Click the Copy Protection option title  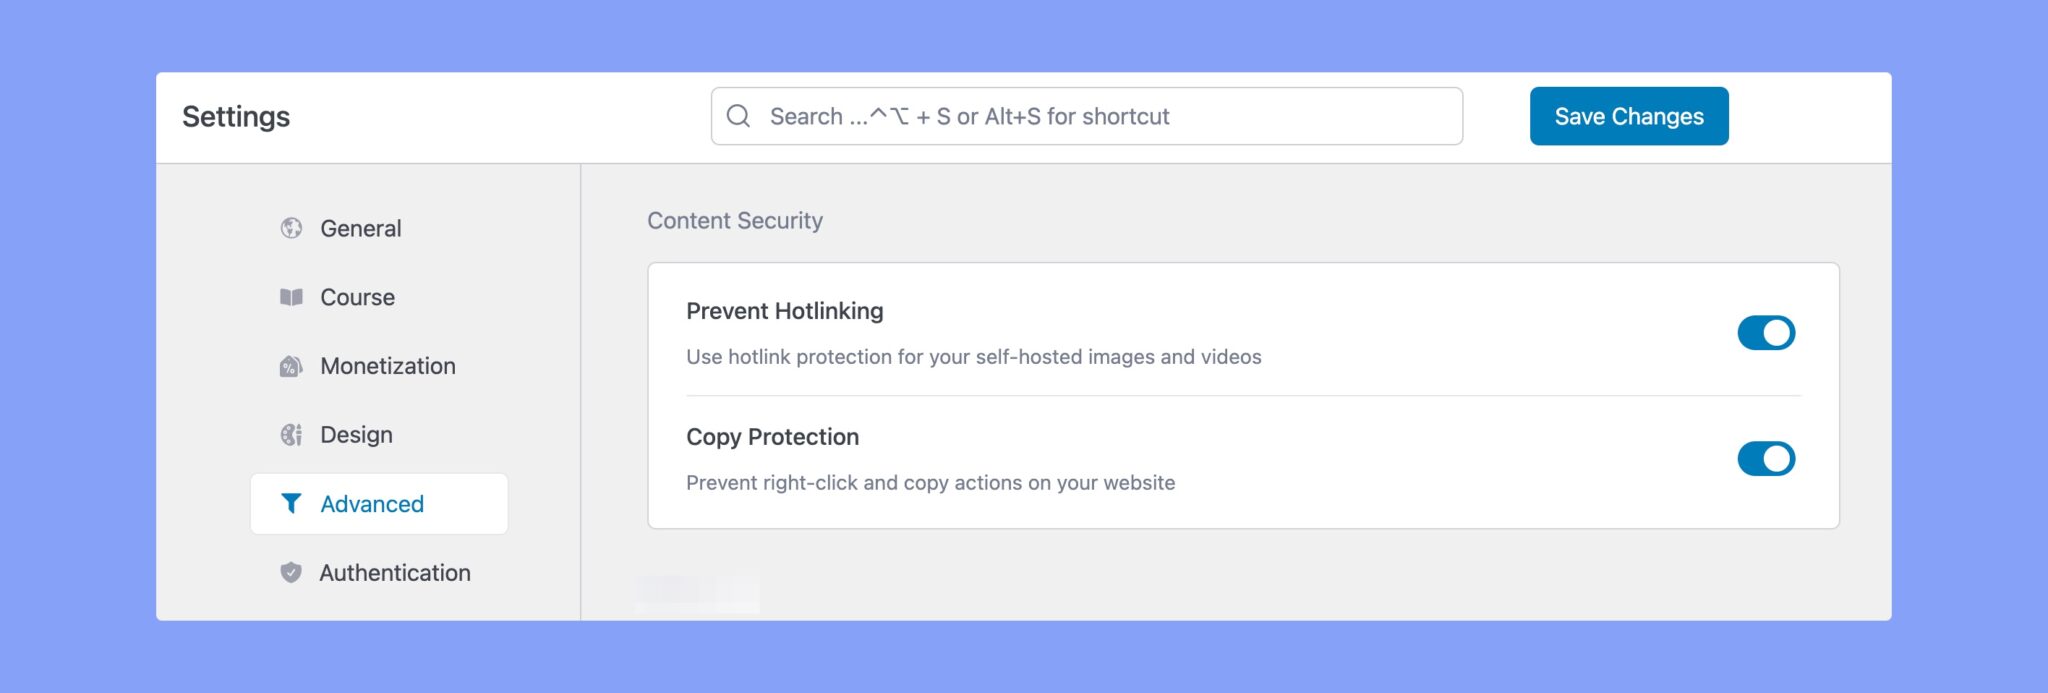(x=773, y=437)
